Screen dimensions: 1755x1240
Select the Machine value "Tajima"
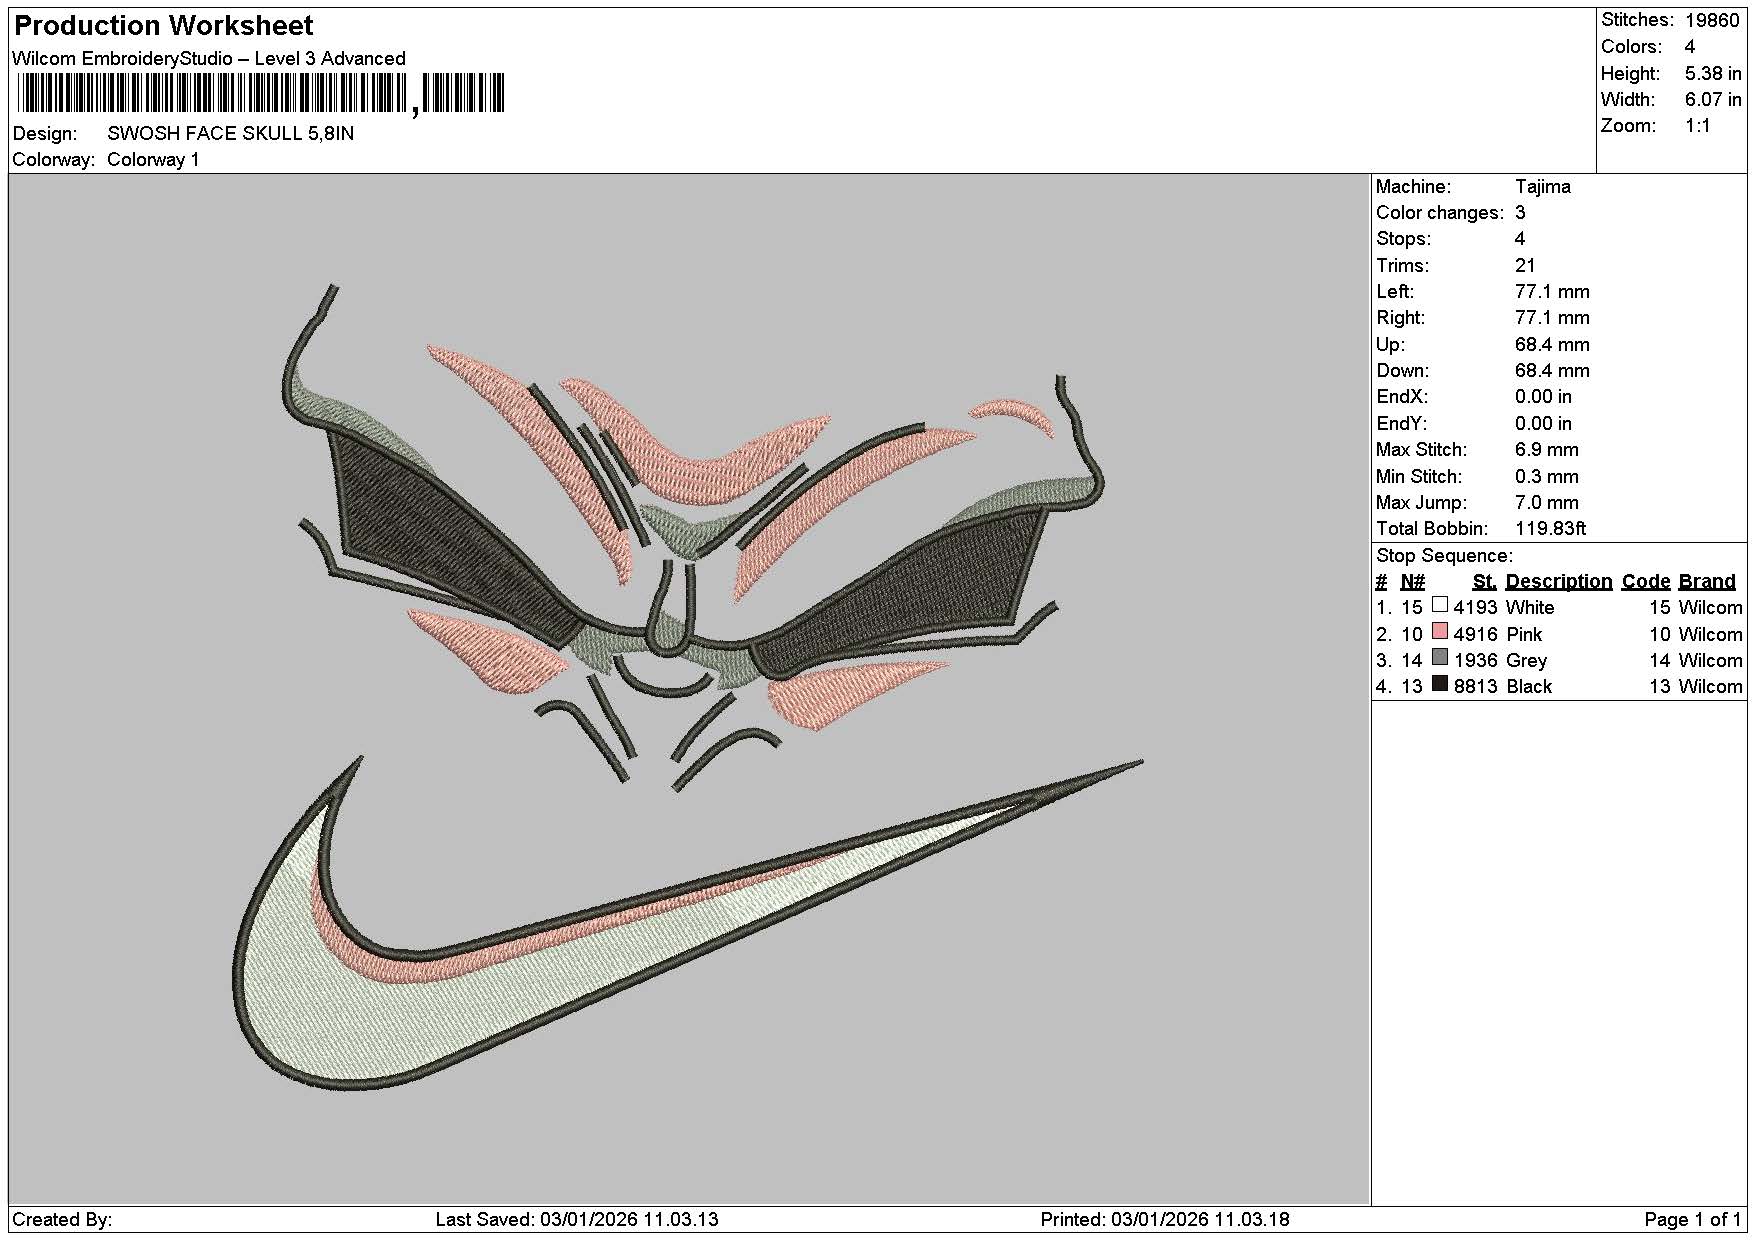(1543, 186)
